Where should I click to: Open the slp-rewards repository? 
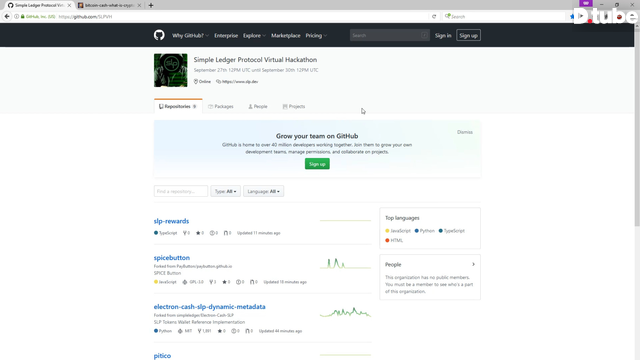[x=171, y=221]
